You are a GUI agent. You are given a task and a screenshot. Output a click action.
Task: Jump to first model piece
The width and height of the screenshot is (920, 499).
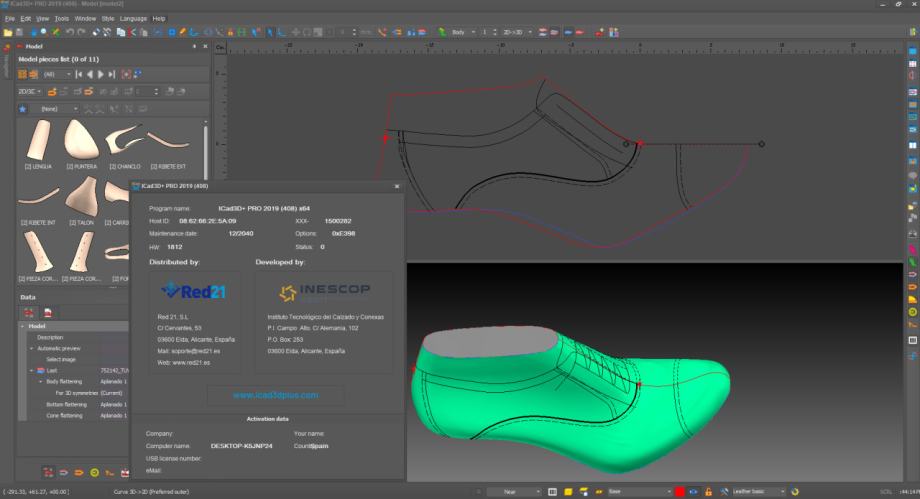pyautogui.click(x=78, y=74)
